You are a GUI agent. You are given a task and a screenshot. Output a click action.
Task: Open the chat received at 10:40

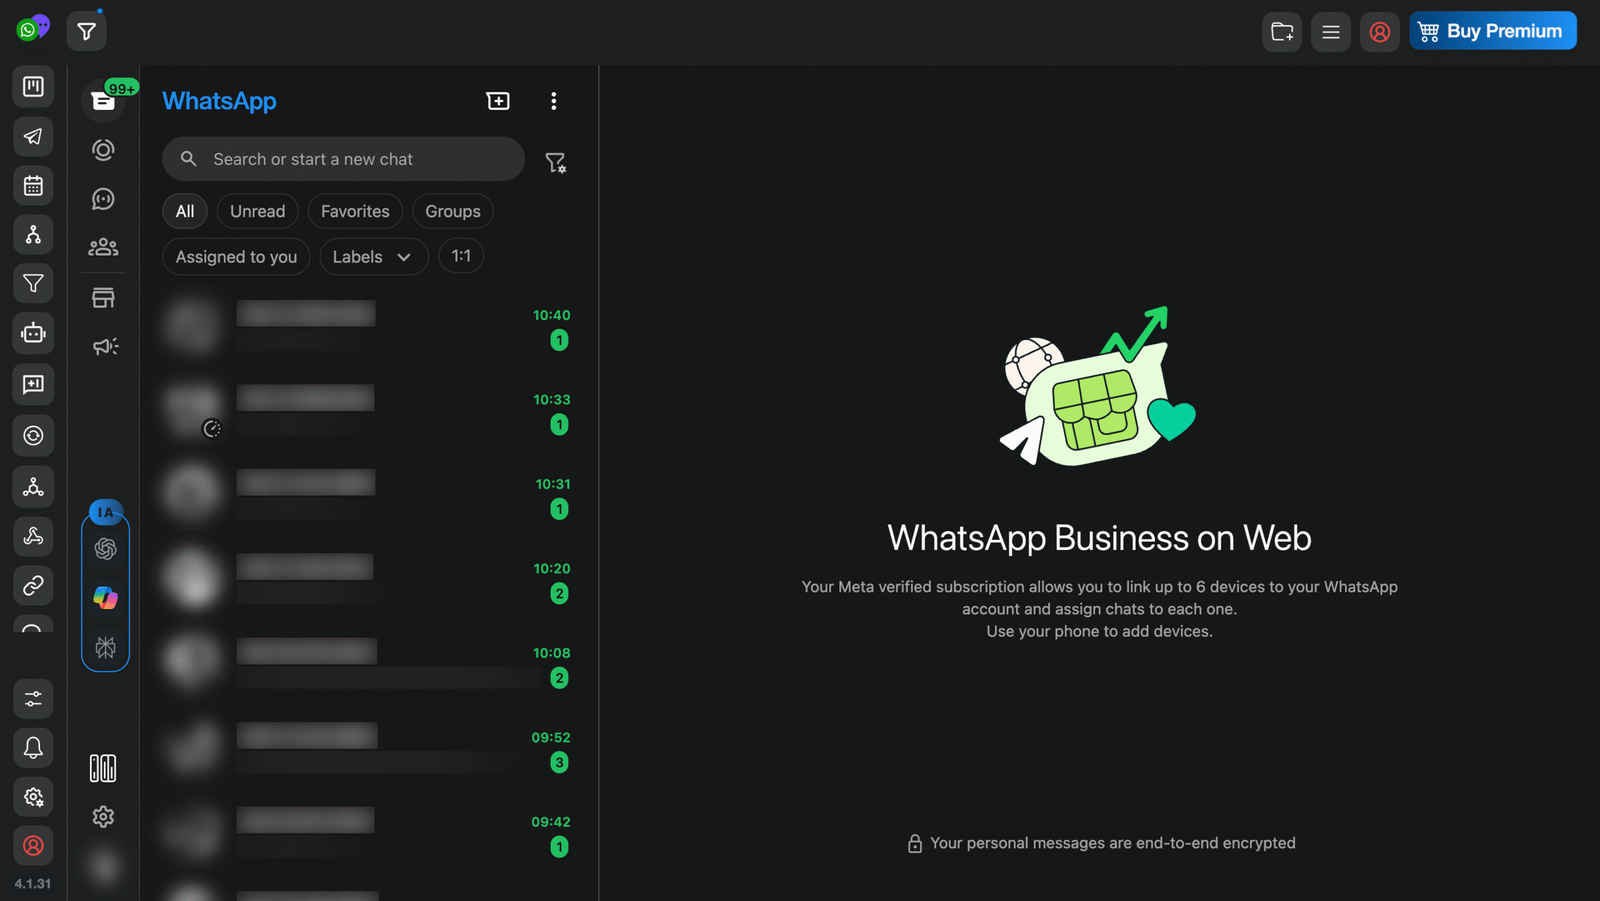click(x=369, y=326)
